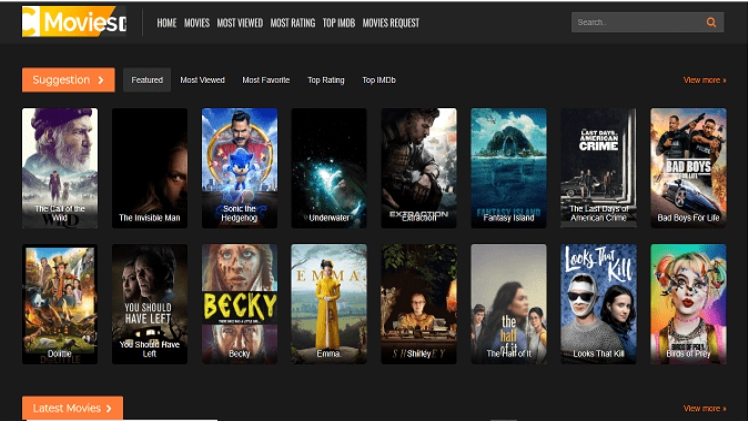This screenshot has height=421, width=748.
Task: Switch to the Top IMDb tab
Action: tap(379, 80)
